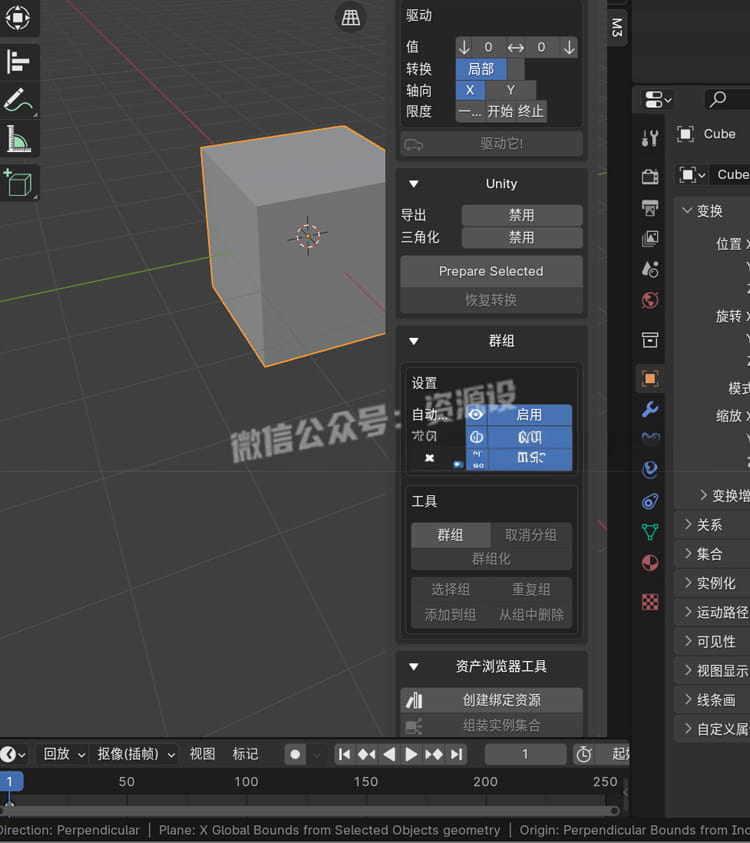The width and height of the screenshot is (750, 843).
Task: Open the Object Constraints tab
Action: pyautogui.click(x=650, y=501)
